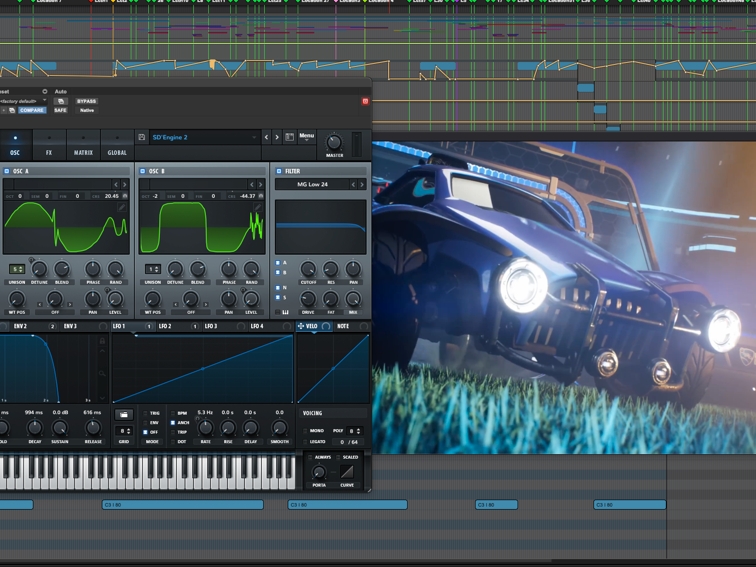This screenshot has width=756, height=567.
Task: Go to next preset with right arrow
Action: (x=277, y=137)
